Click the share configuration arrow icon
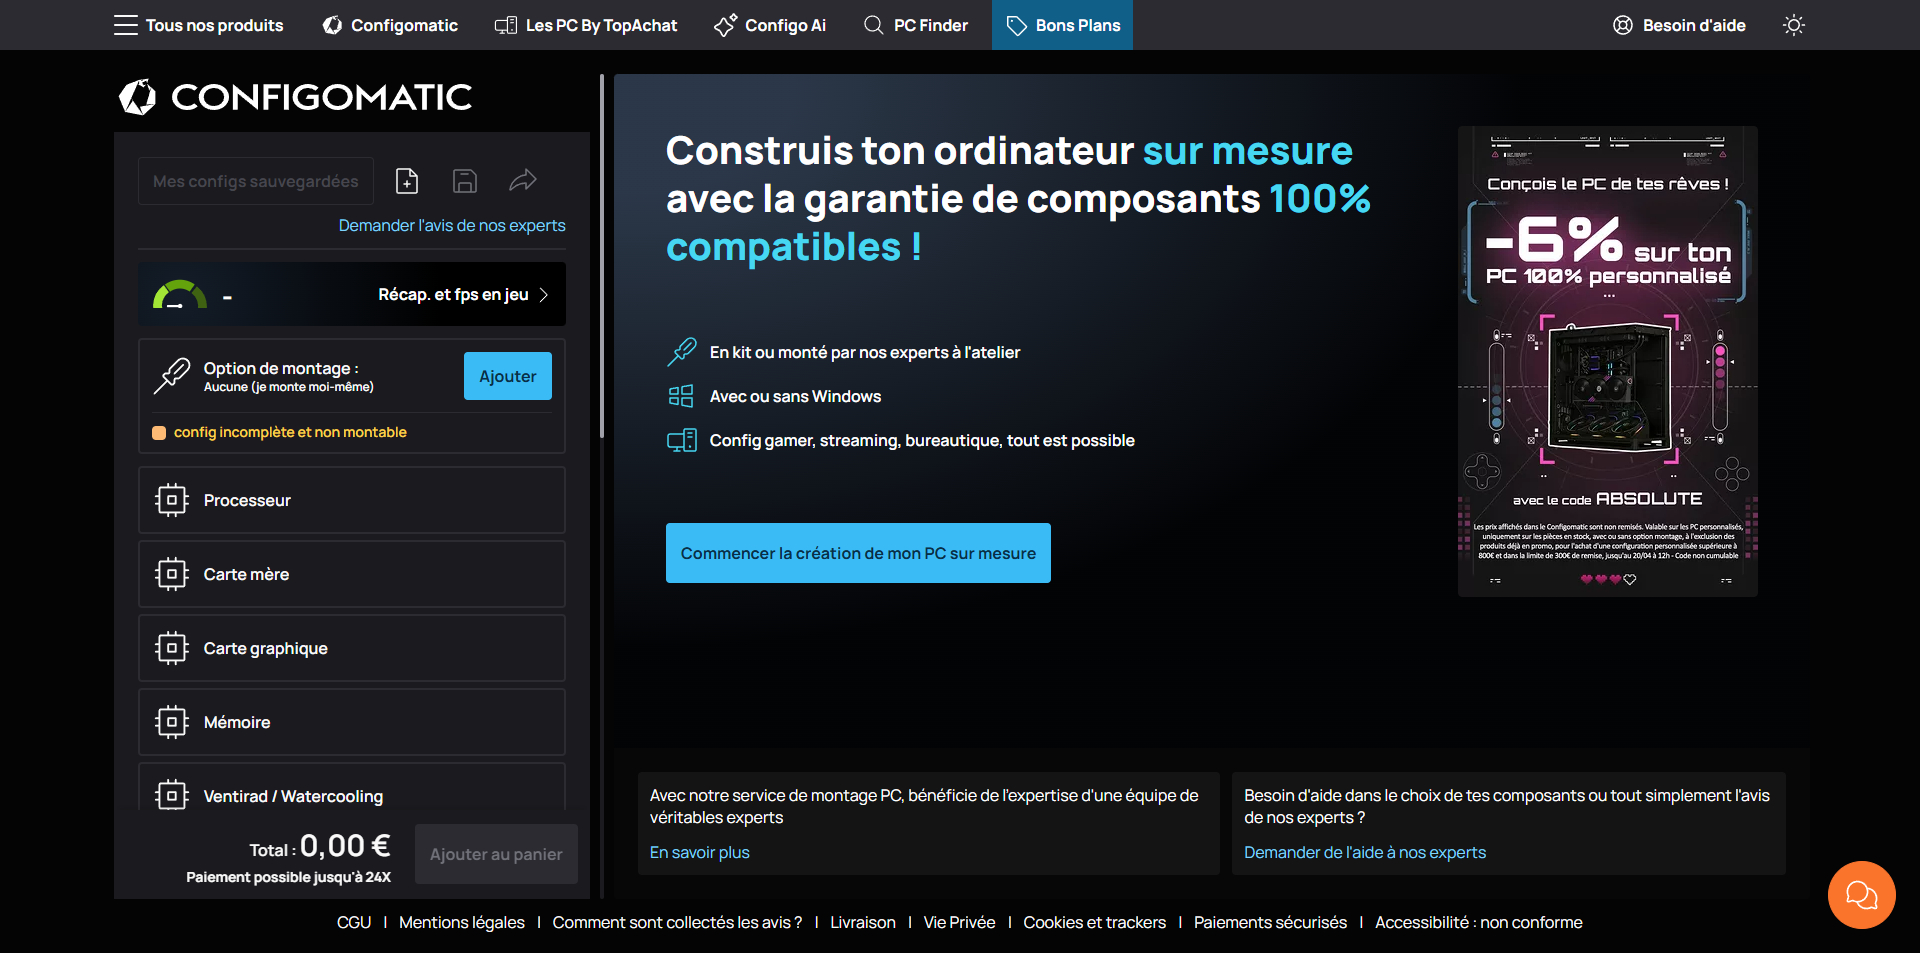1920x953 pixels. (523, 180)
